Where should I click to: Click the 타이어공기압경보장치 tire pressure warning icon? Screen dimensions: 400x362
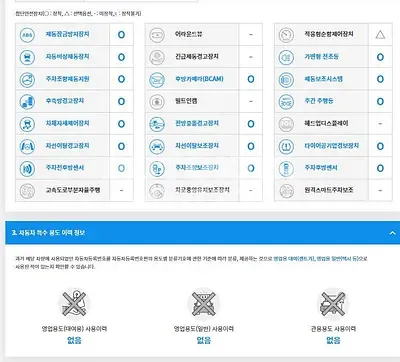[x=286, y=146]
